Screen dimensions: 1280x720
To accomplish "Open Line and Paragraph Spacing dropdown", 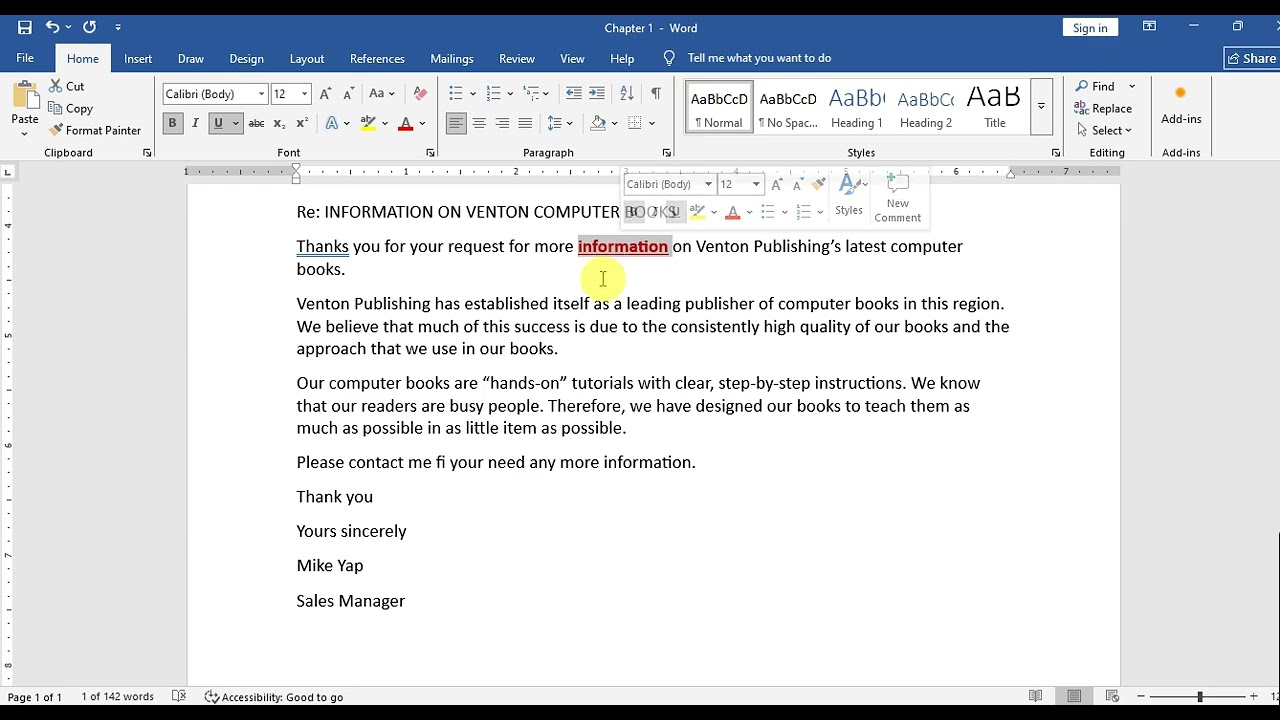I will click(560, 123).
